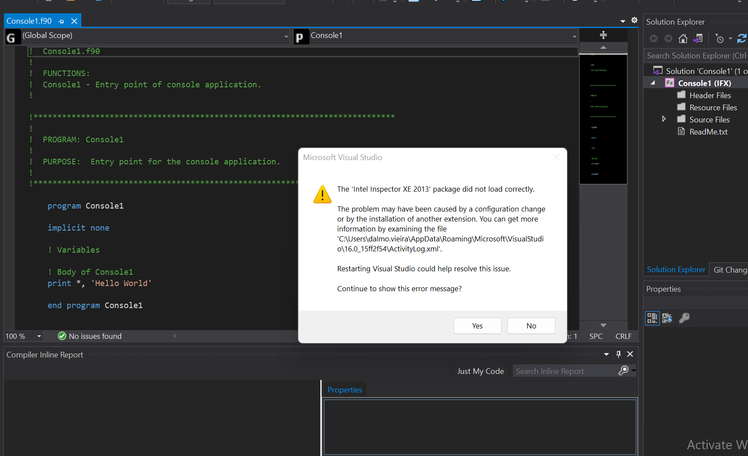
Task: Focus the Search Inline Report field
Action: [564, 371]
